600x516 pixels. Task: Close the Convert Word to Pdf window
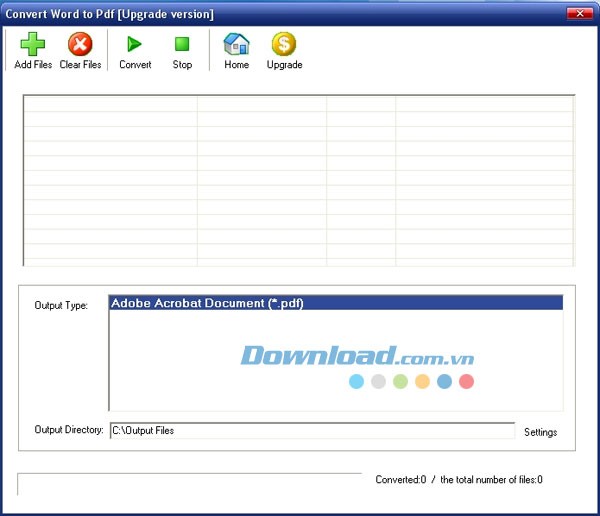coord(580,14)
